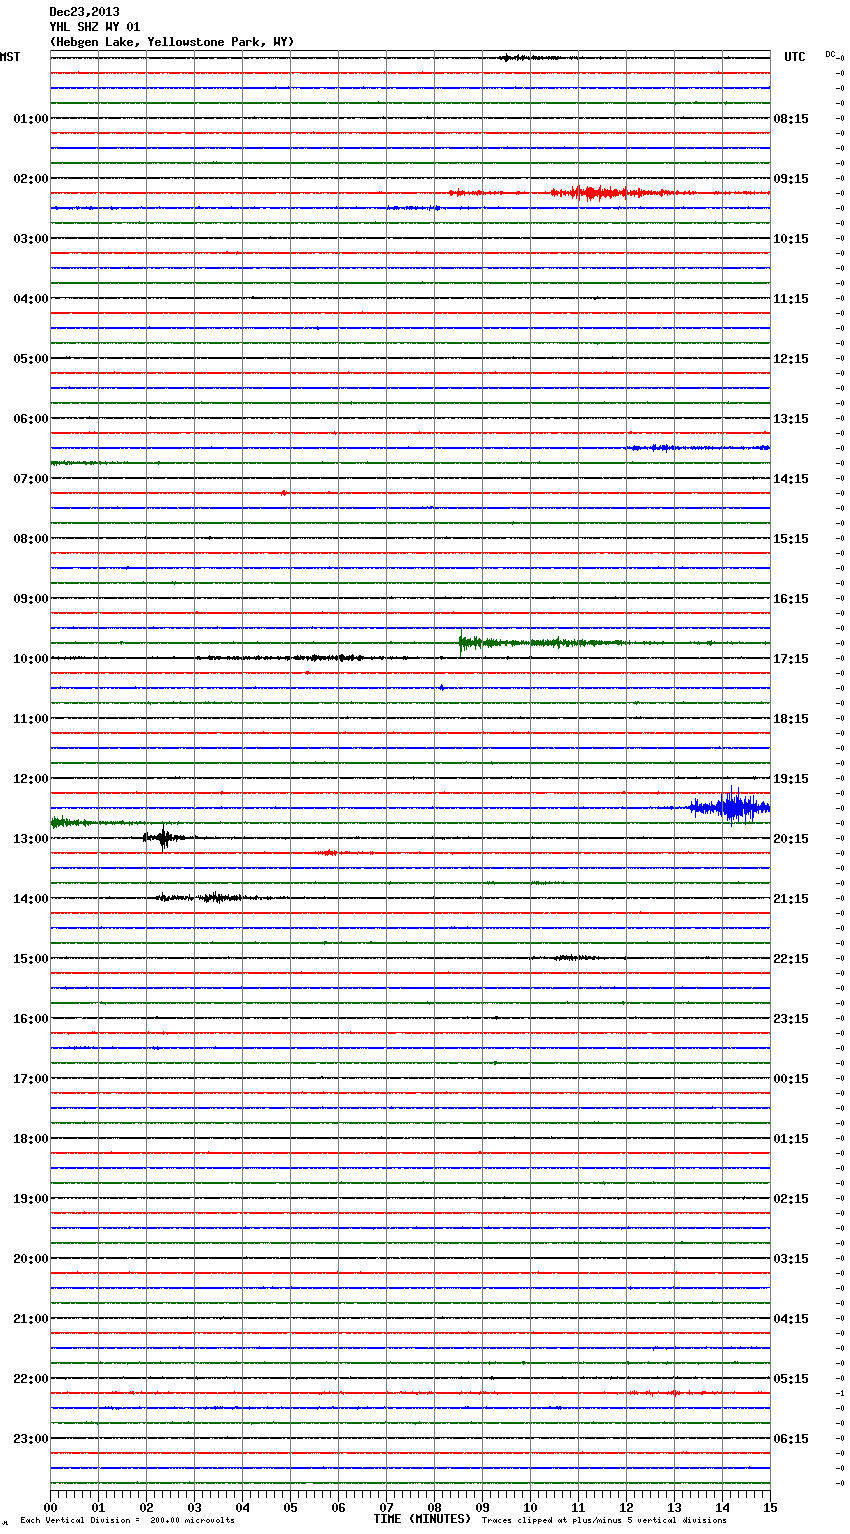Click minute tick label "00" on bottom axis
Image resolution: width=850 pixels, height=1534 pixels.
(50, 1507)
